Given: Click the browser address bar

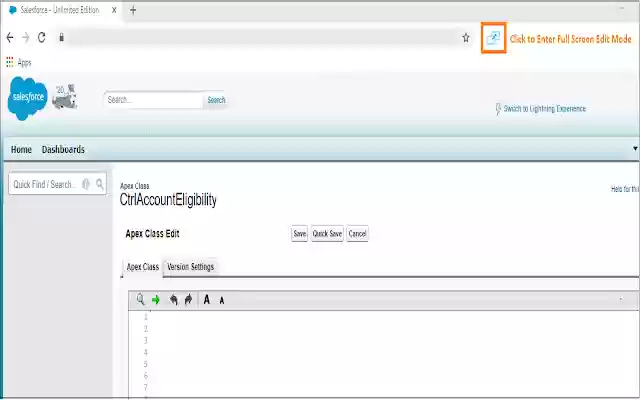Looking at the screenshot, I should point(261,38).
